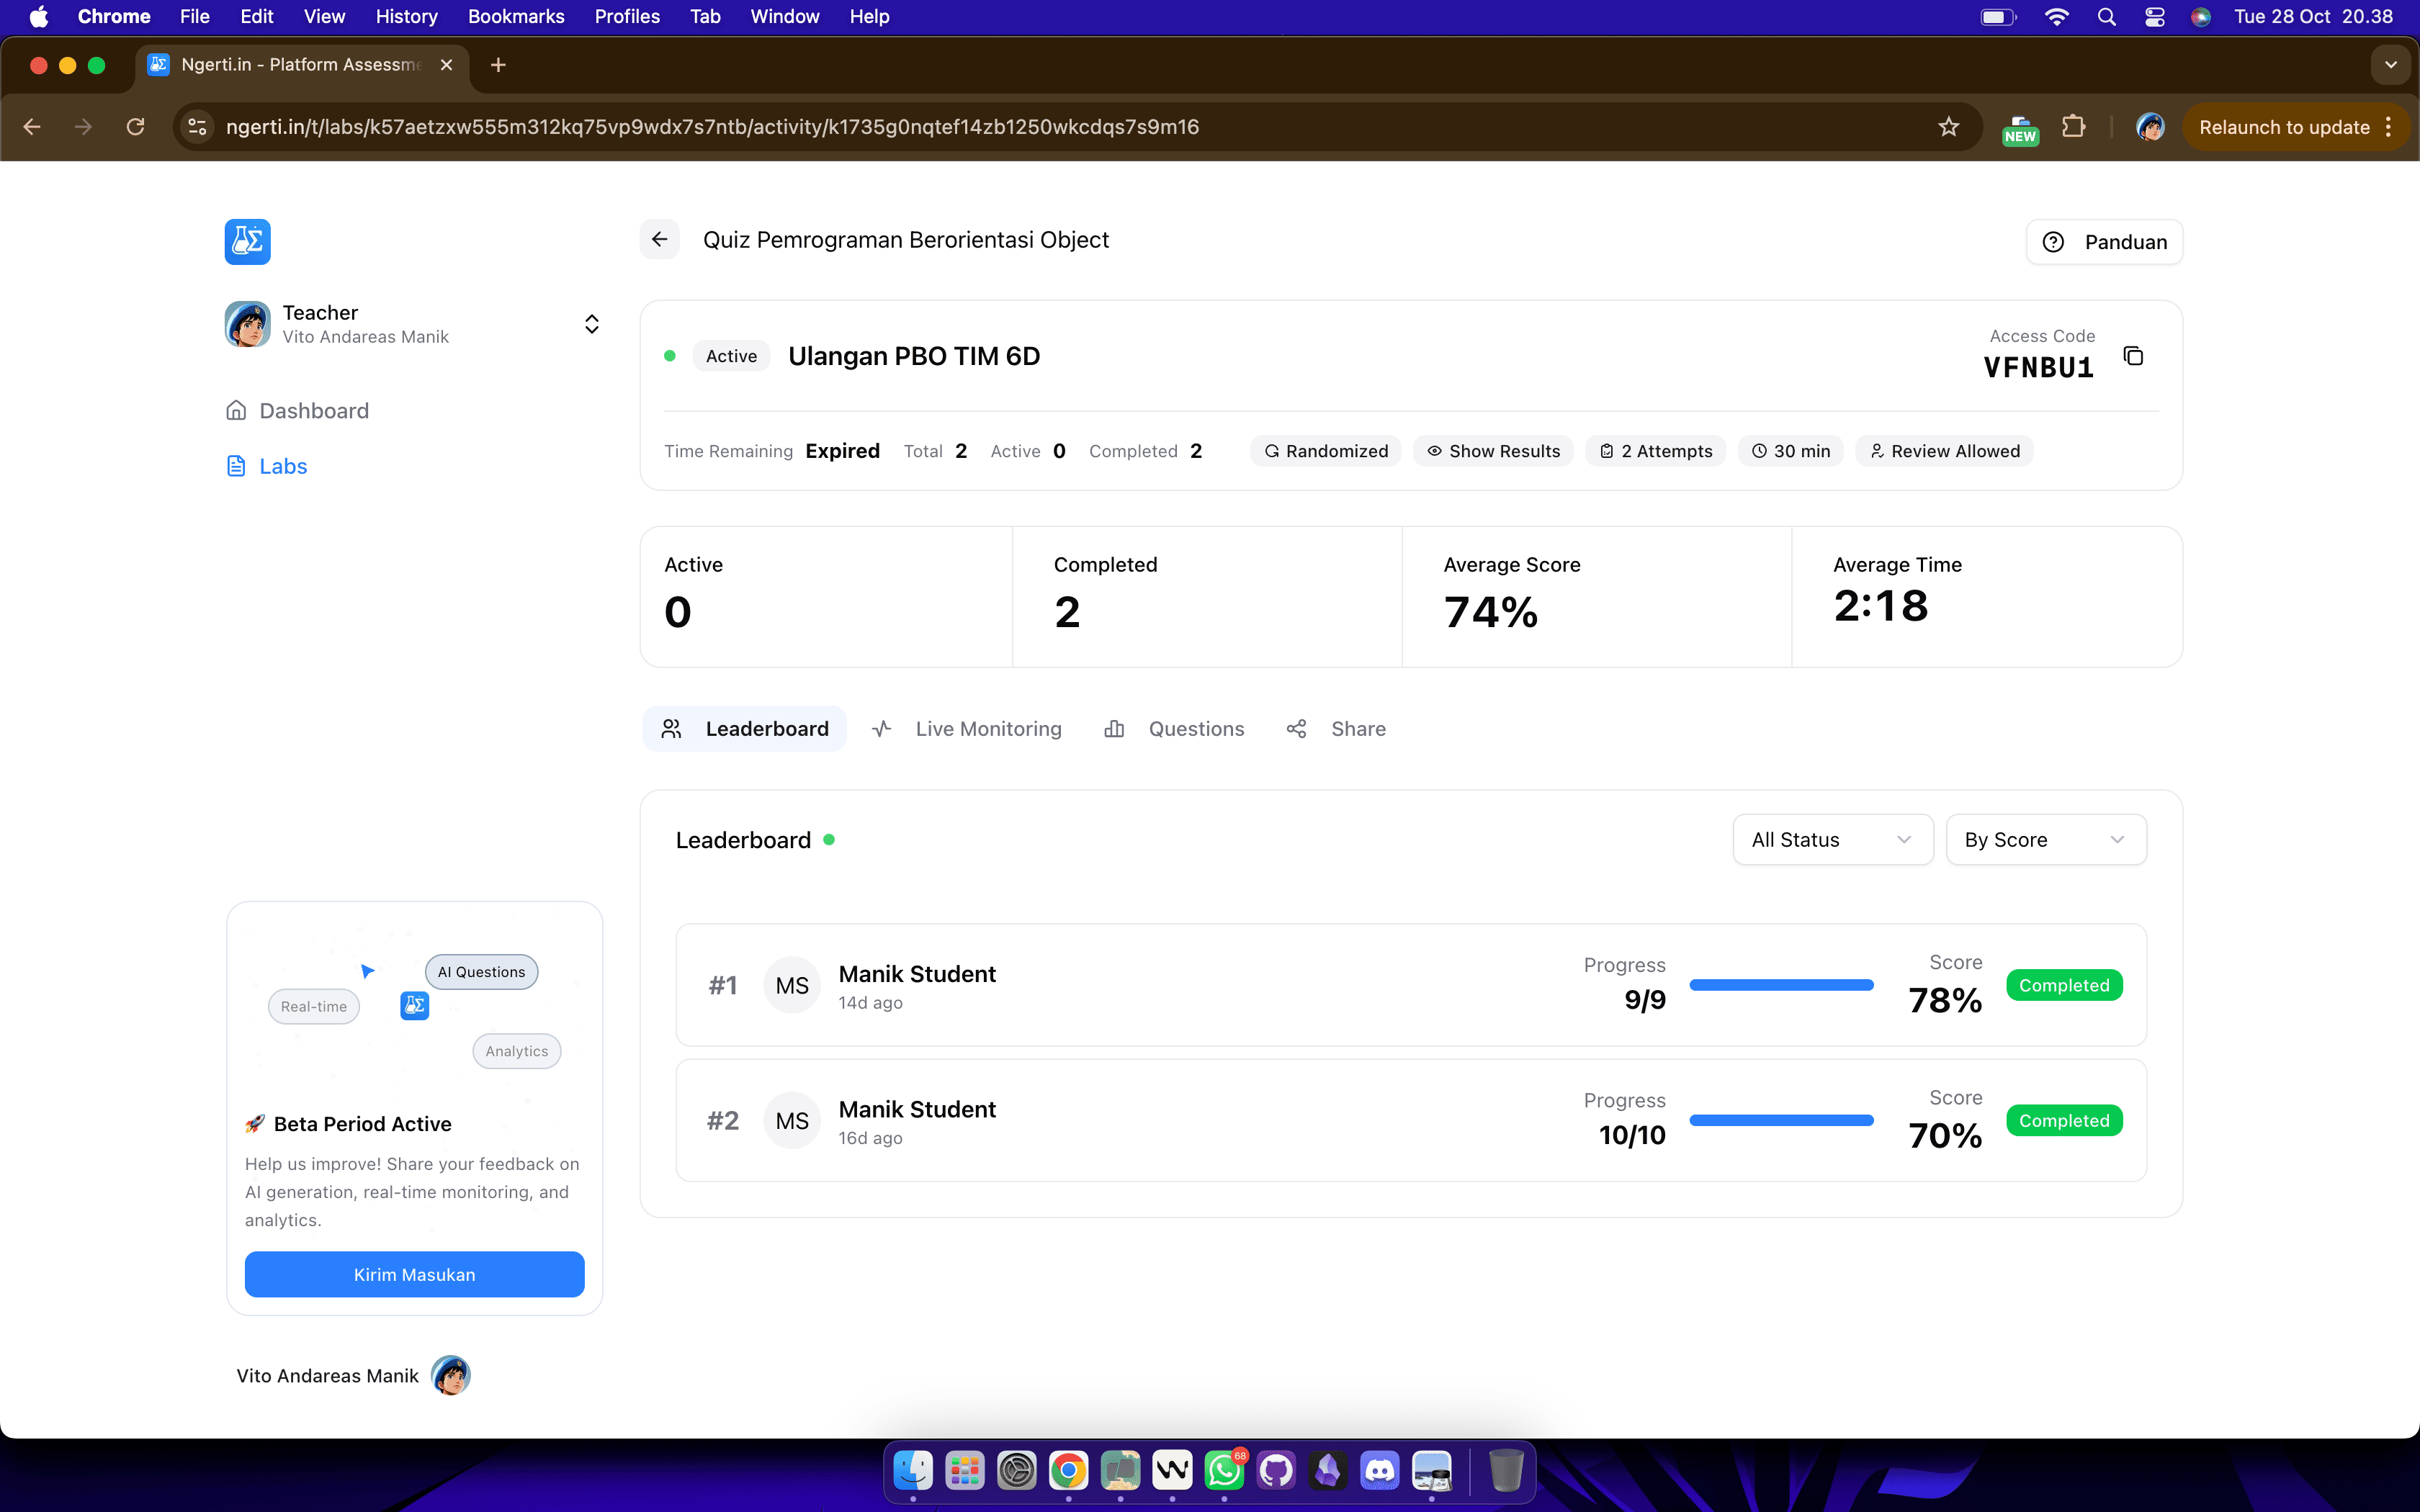Click the Randomized badge

click(1326, 451)
